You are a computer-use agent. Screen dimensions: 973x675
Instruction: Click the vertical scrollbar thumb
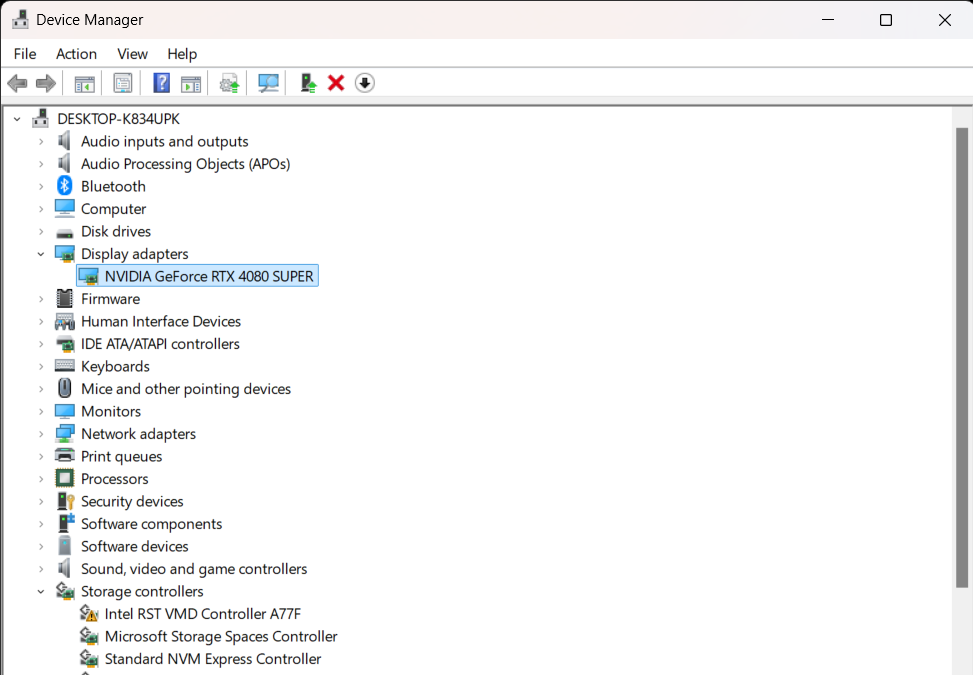[x=962, y=357]
